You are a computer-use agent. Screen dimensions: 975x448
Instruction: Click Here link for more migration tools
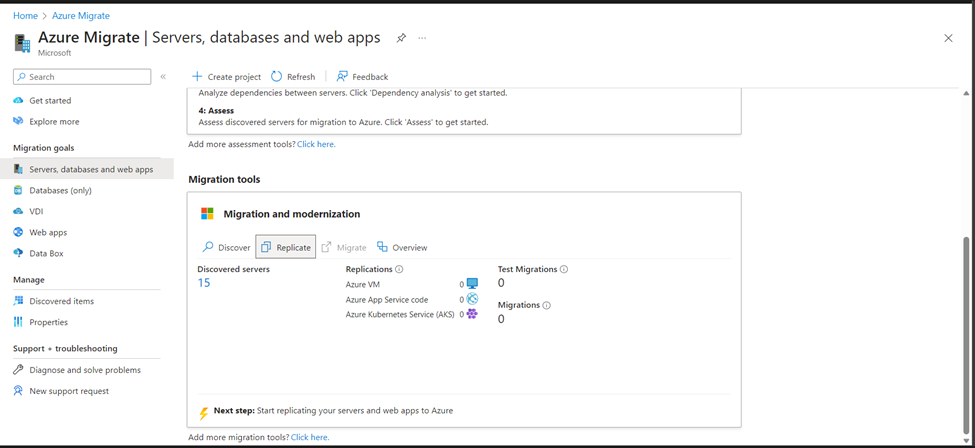click(310, 437)
